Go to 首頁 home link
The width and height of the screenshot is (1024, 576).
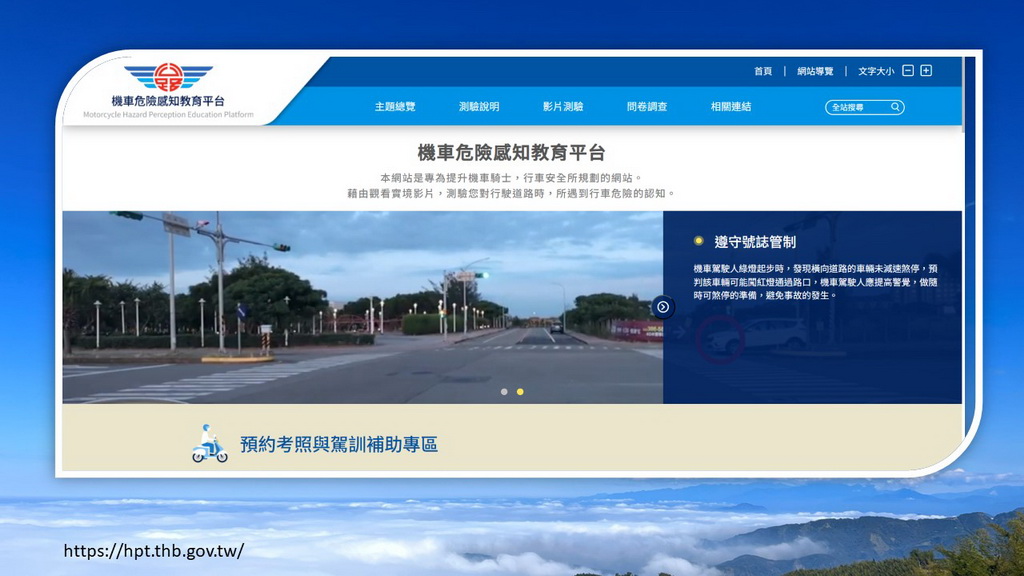763,71
